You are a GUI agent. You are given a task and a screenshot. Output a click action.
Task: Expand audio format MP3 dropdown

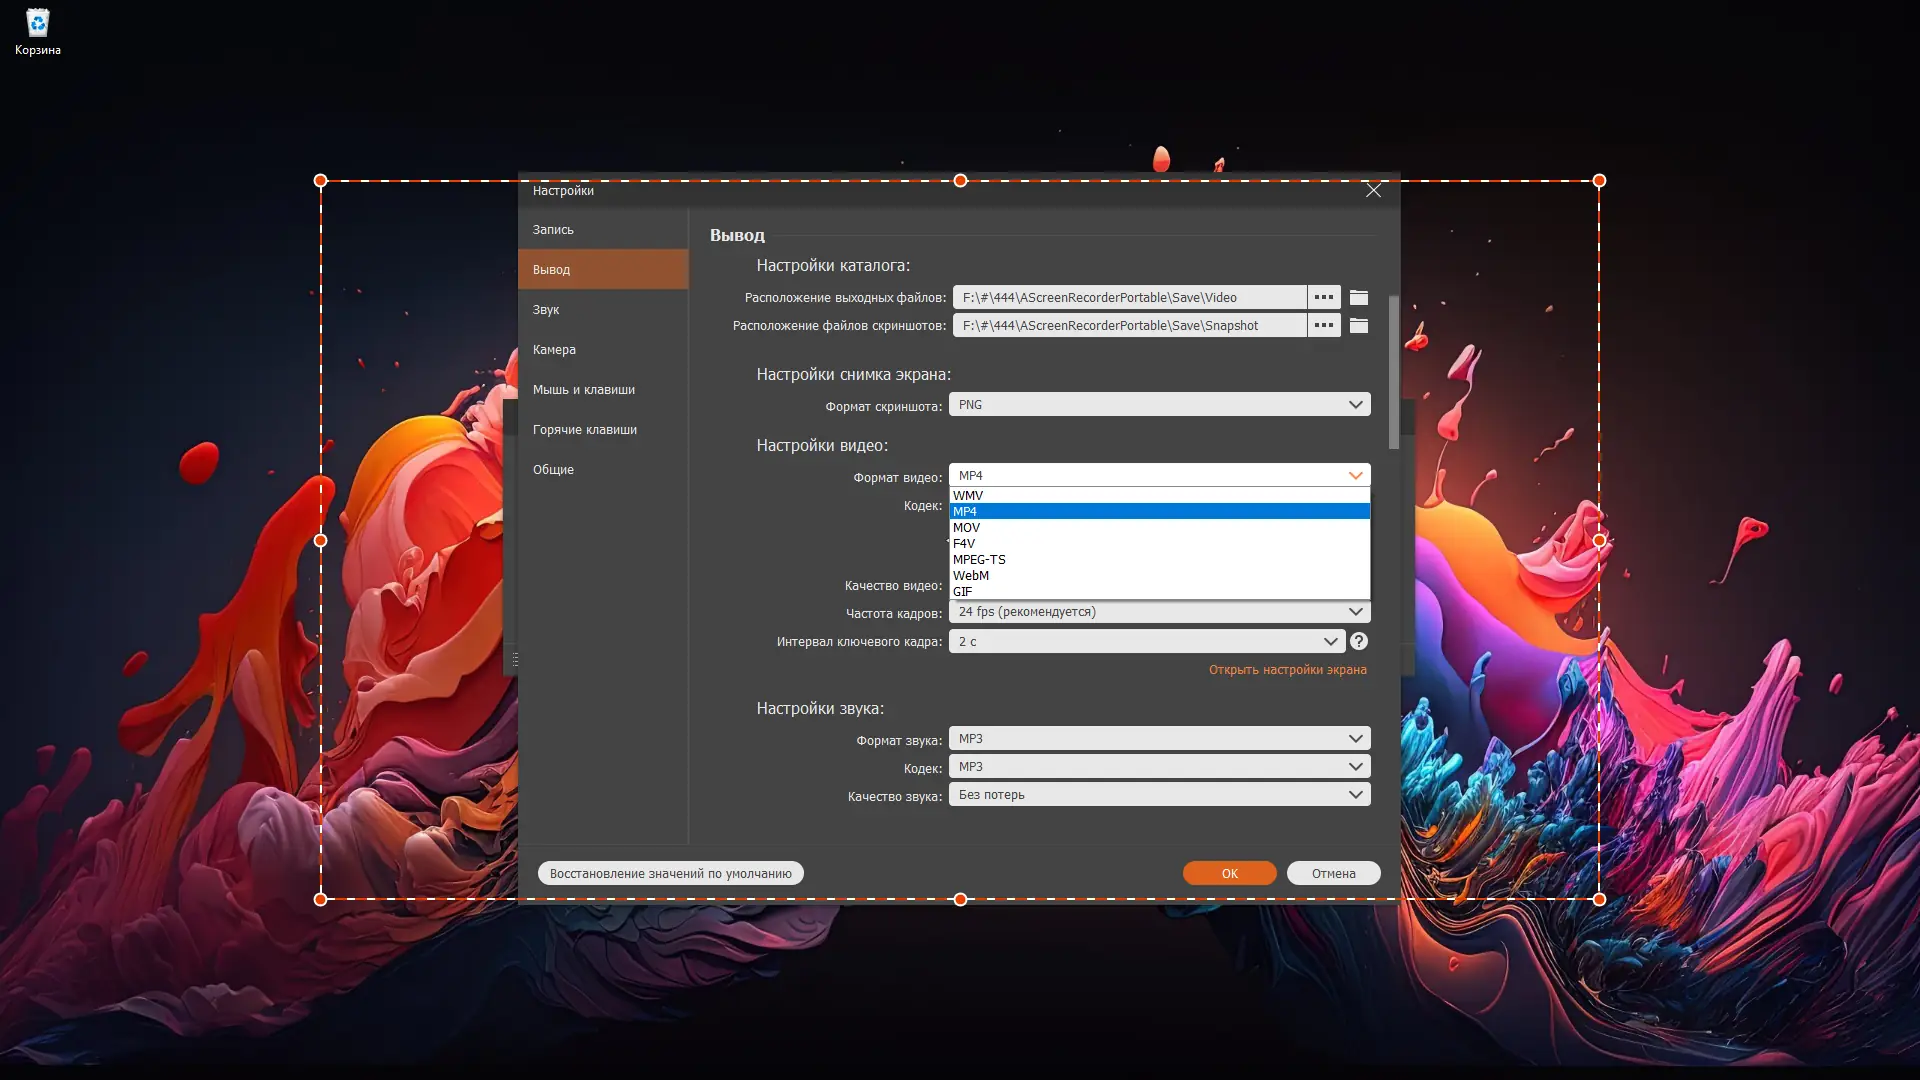tap(1159, 738)
